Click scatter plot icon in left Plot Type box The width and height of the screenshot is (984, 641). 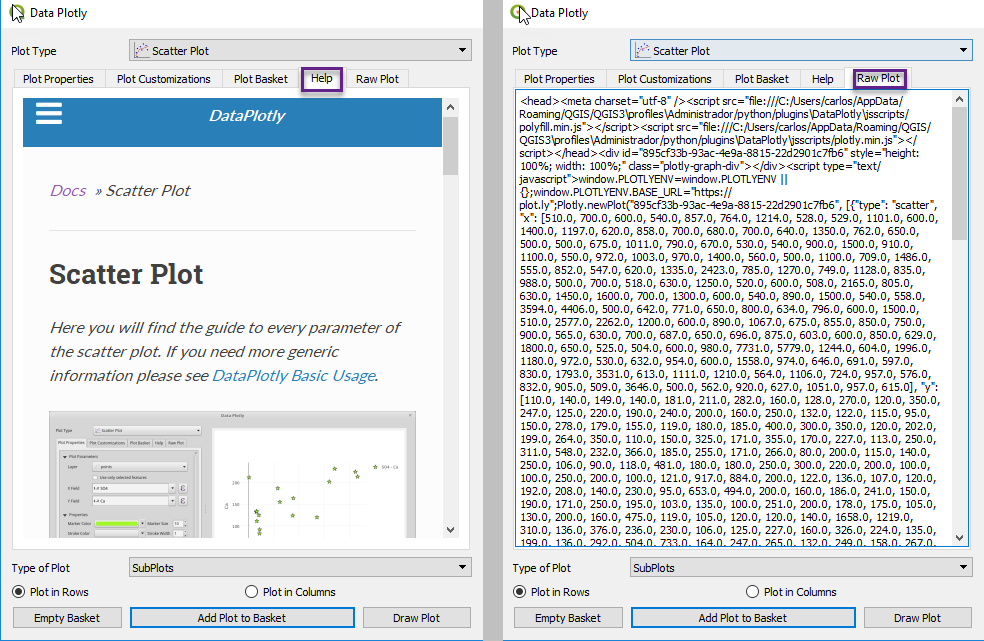click(141, 50)
